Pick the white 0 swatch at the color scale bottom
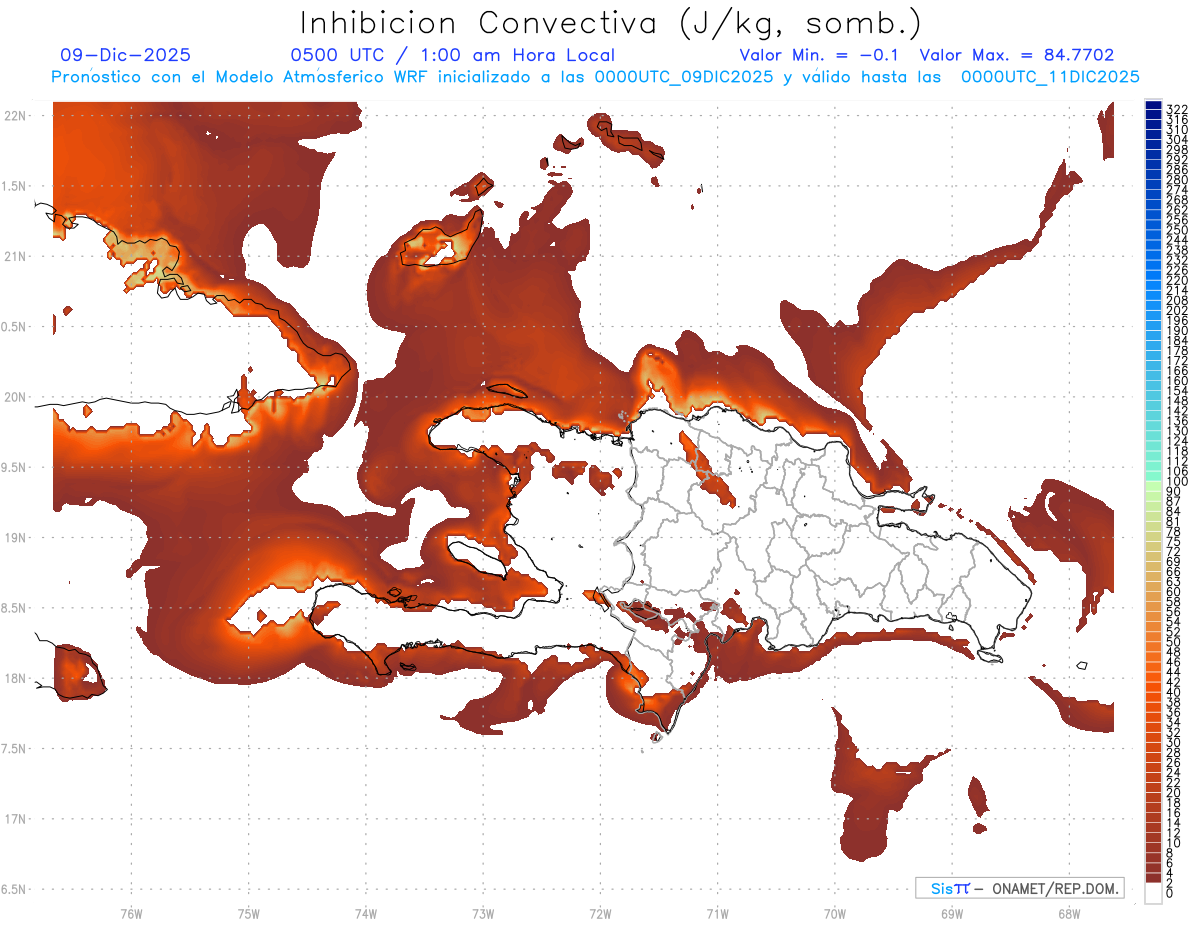The image size is (1200, 927). click(1153, 892)
